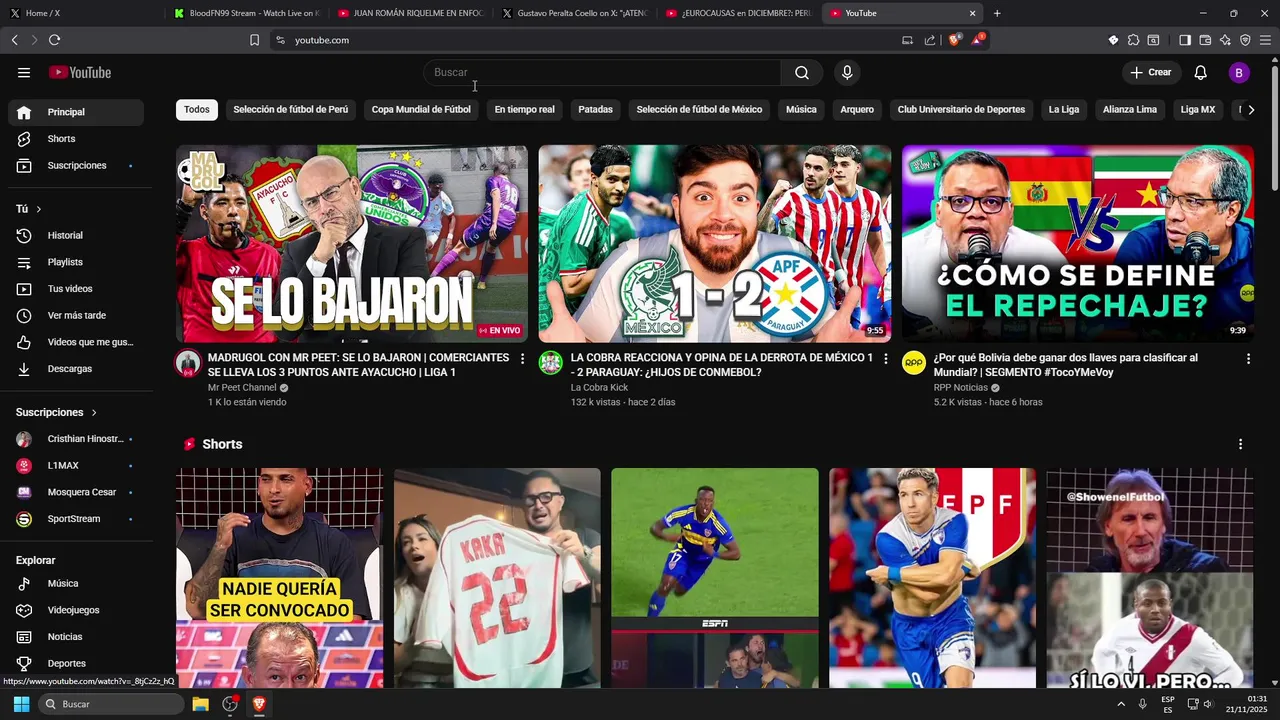1280x720 pixels.
Task: Expand the Tú section chevron
Action: tap(39, 209)
